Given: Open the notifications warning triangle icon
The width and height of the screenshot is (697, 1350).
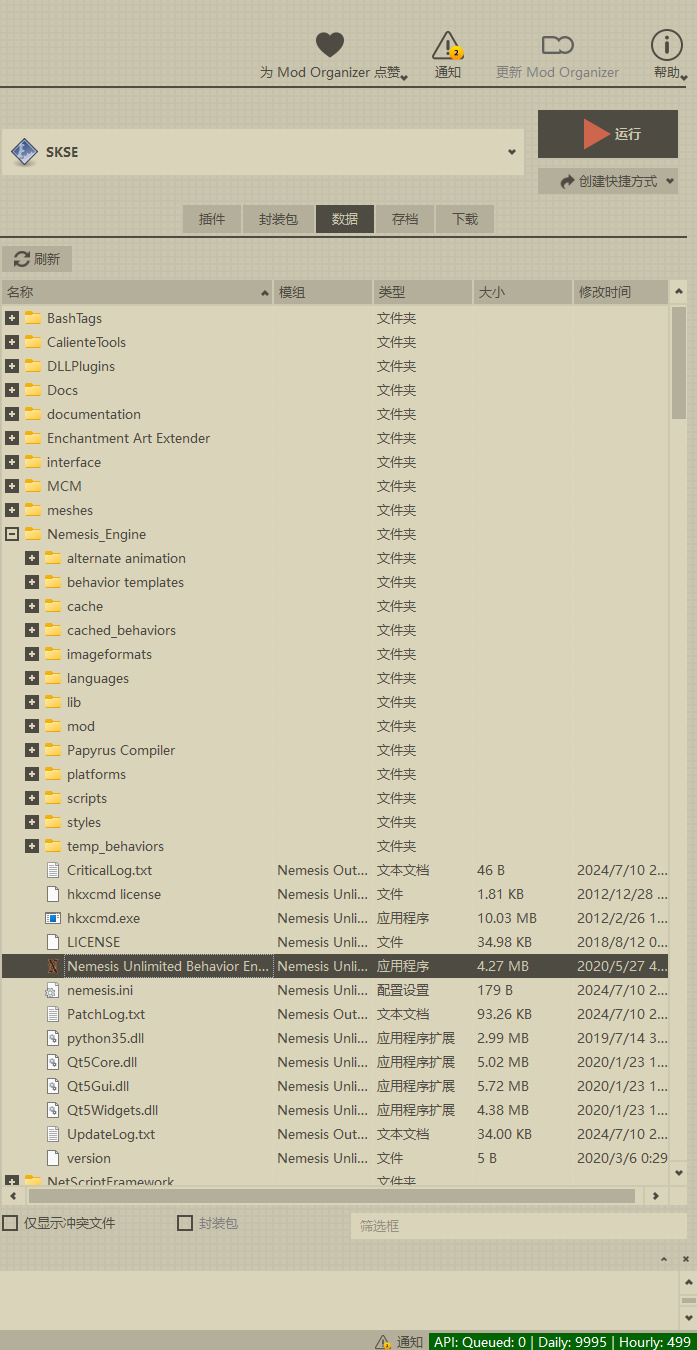Looking at the screenshot, I should pos(447,46).
